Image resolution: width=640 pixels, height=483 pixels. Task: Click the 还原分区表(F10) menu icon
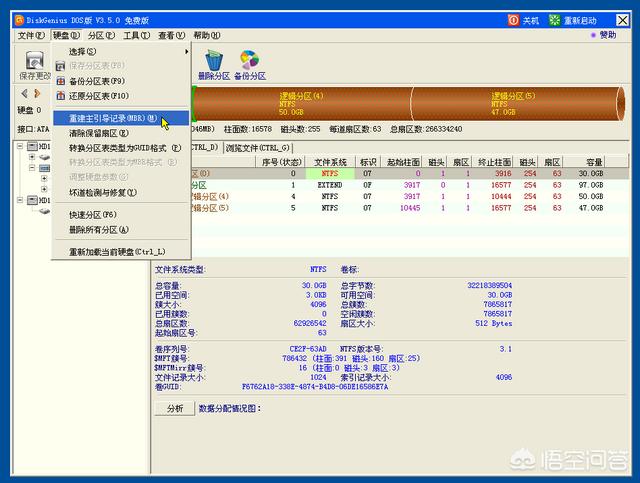click(61, 96)
